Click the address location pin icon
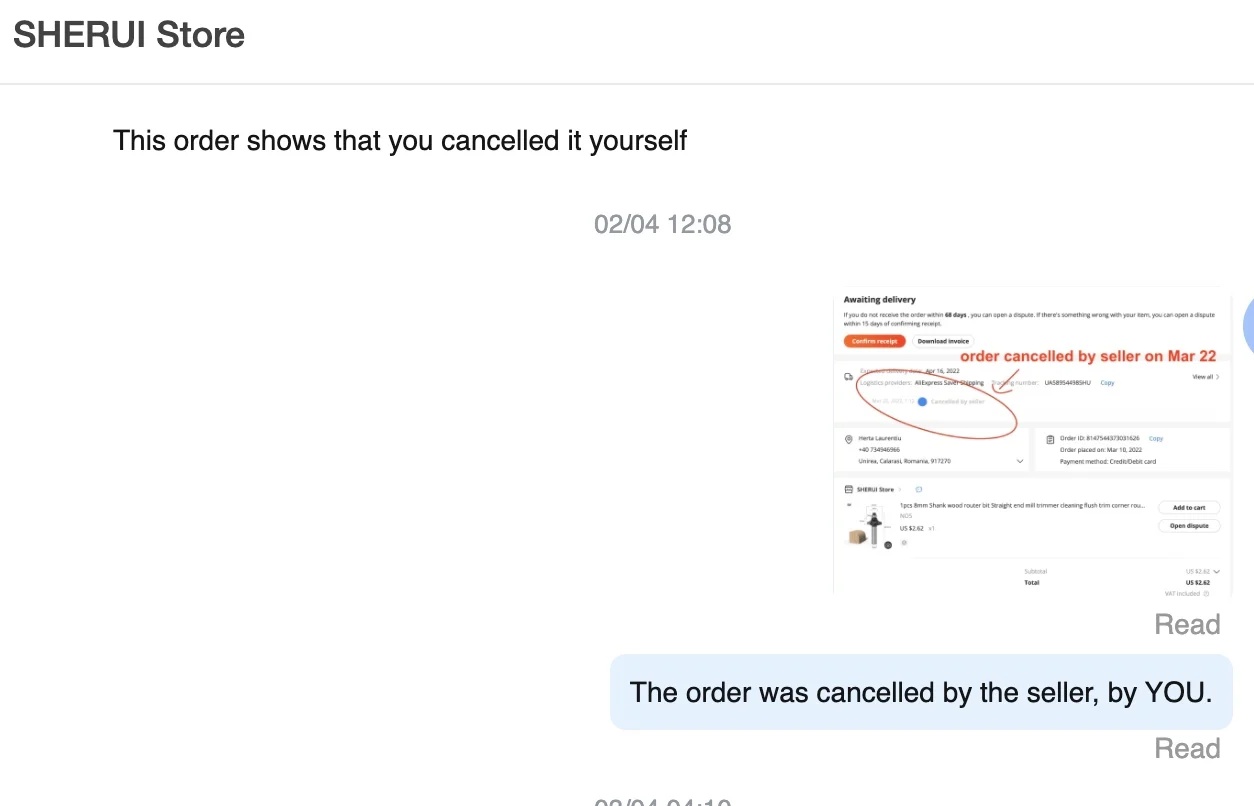Screen dimensions: 1254x806 849,439
